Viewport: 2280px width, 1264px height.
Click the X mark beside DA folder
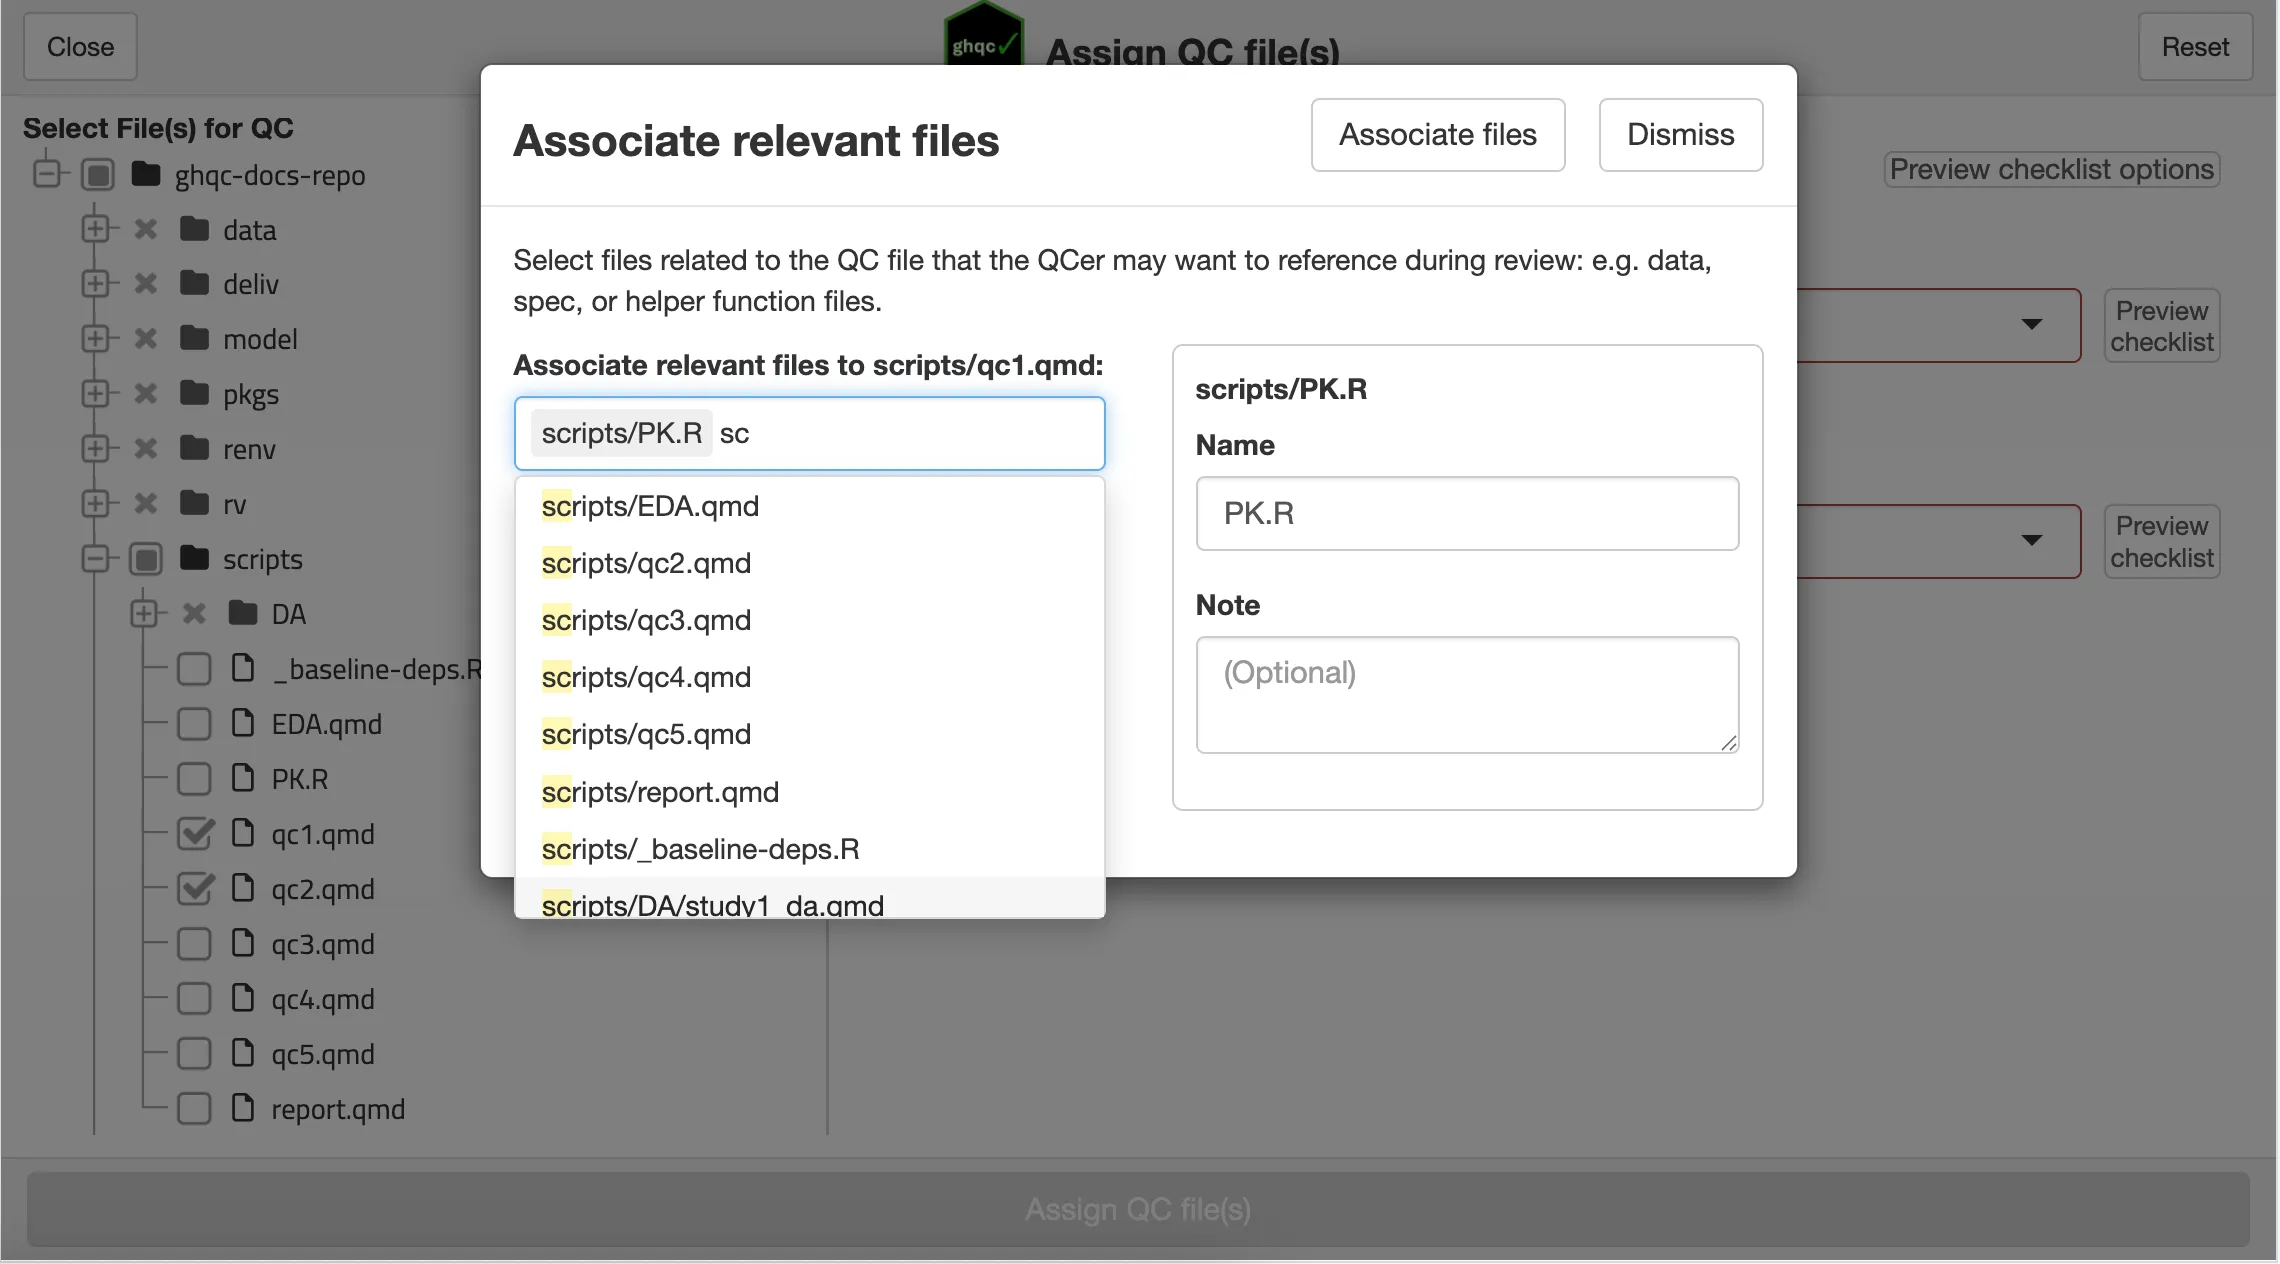(x=194, y=613)
